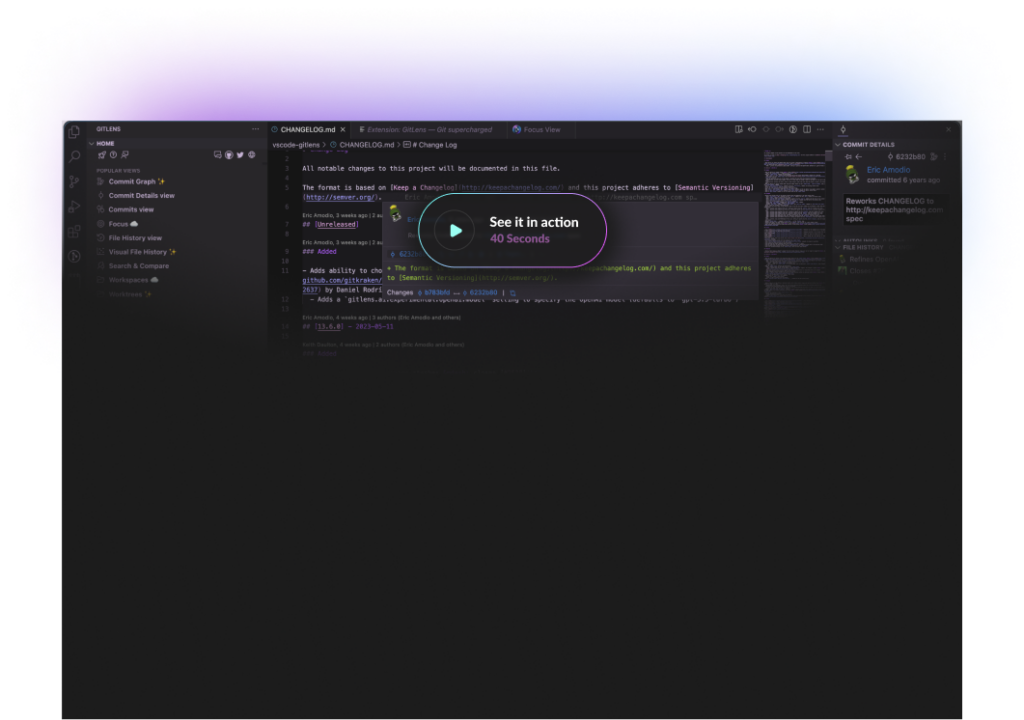This screenshot has height=720, width=1024.
Task: Switch to the Focus View tab
Action: click(x=540, y=129)
